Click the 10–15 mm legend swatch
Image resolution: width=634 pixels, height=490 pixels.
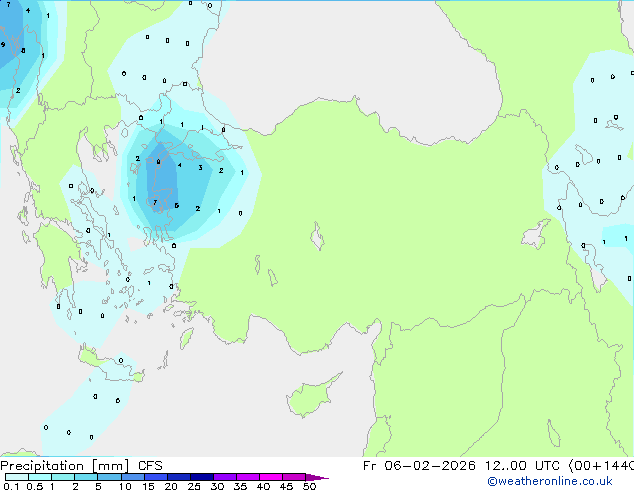(x=133, y=477)
